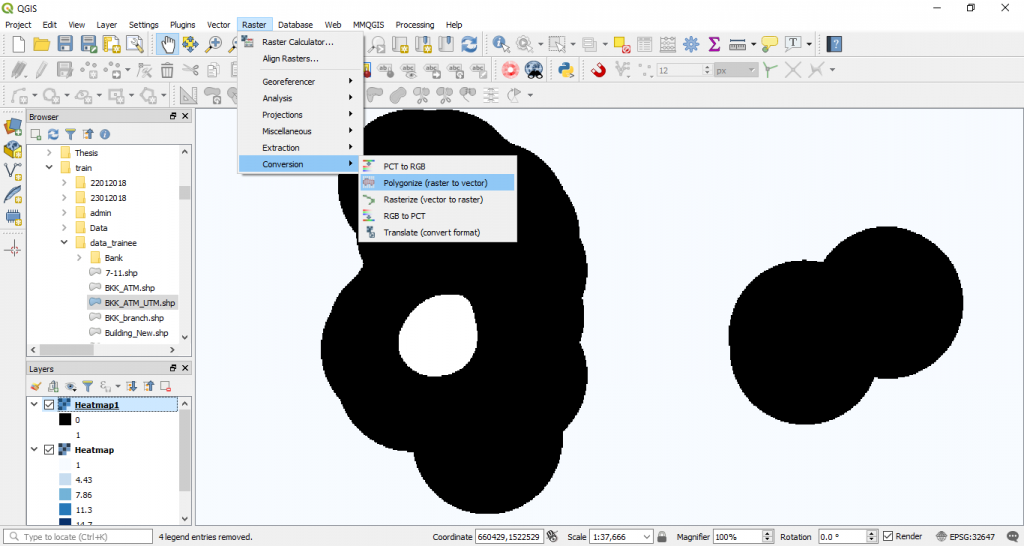Open the Vector menu

219,25
